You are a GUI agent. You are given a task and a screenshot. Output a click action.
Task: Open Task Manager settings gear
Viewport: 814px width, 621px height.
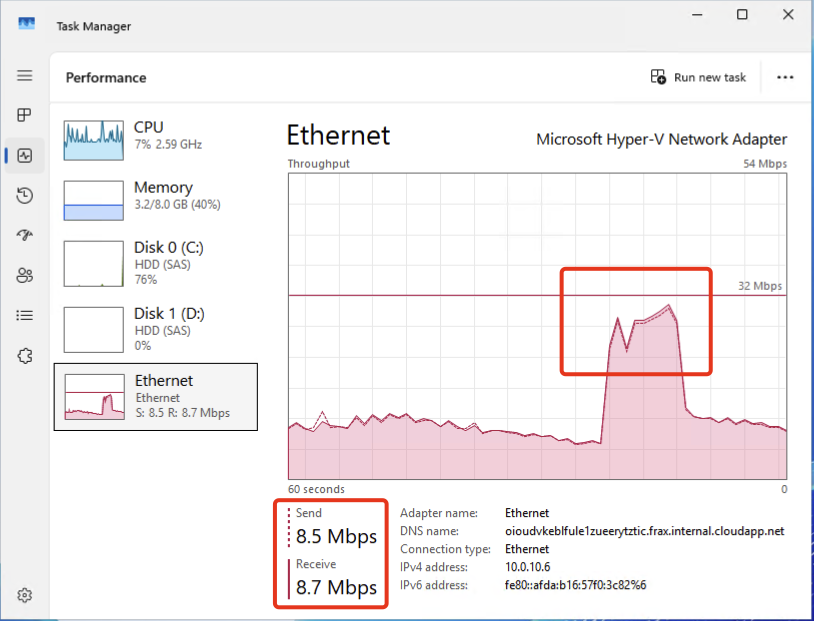[25, 595]
